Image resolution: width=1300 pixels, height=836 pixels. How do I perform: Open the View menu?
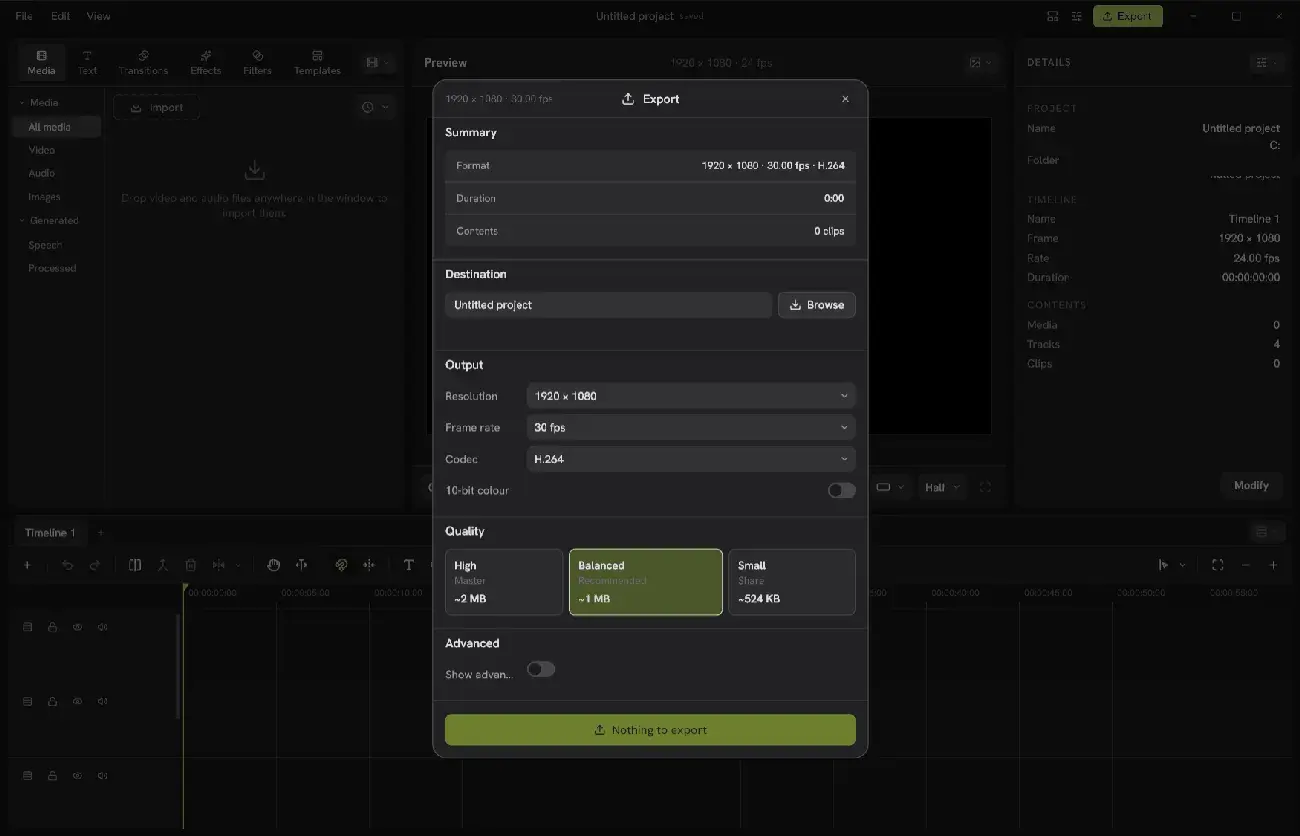click(98, 16)
